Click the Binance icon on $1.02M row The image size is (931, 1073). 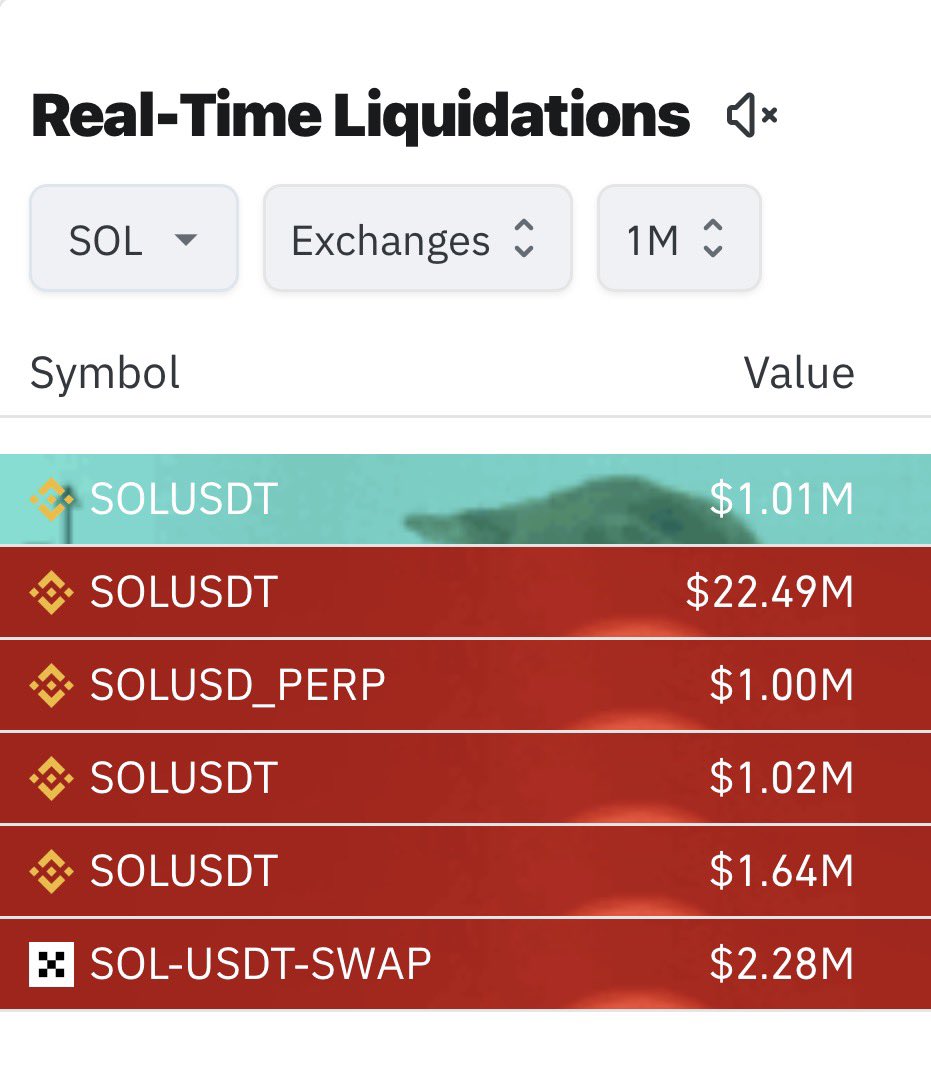tap(51, 778)
